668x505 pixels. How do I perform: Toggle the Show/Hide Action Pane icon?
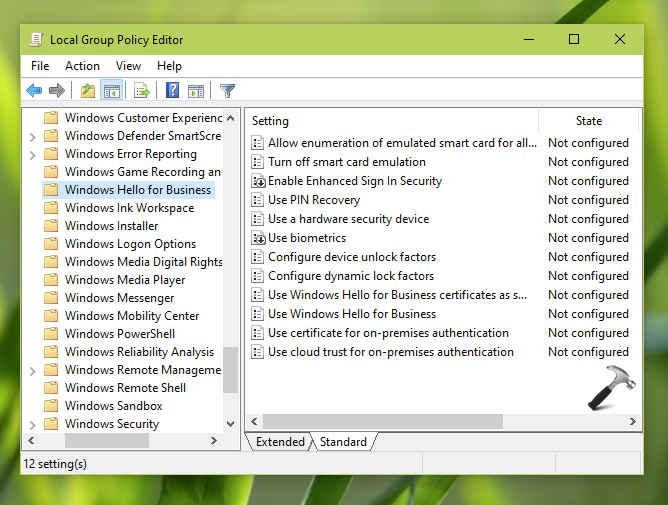point(196,91)
